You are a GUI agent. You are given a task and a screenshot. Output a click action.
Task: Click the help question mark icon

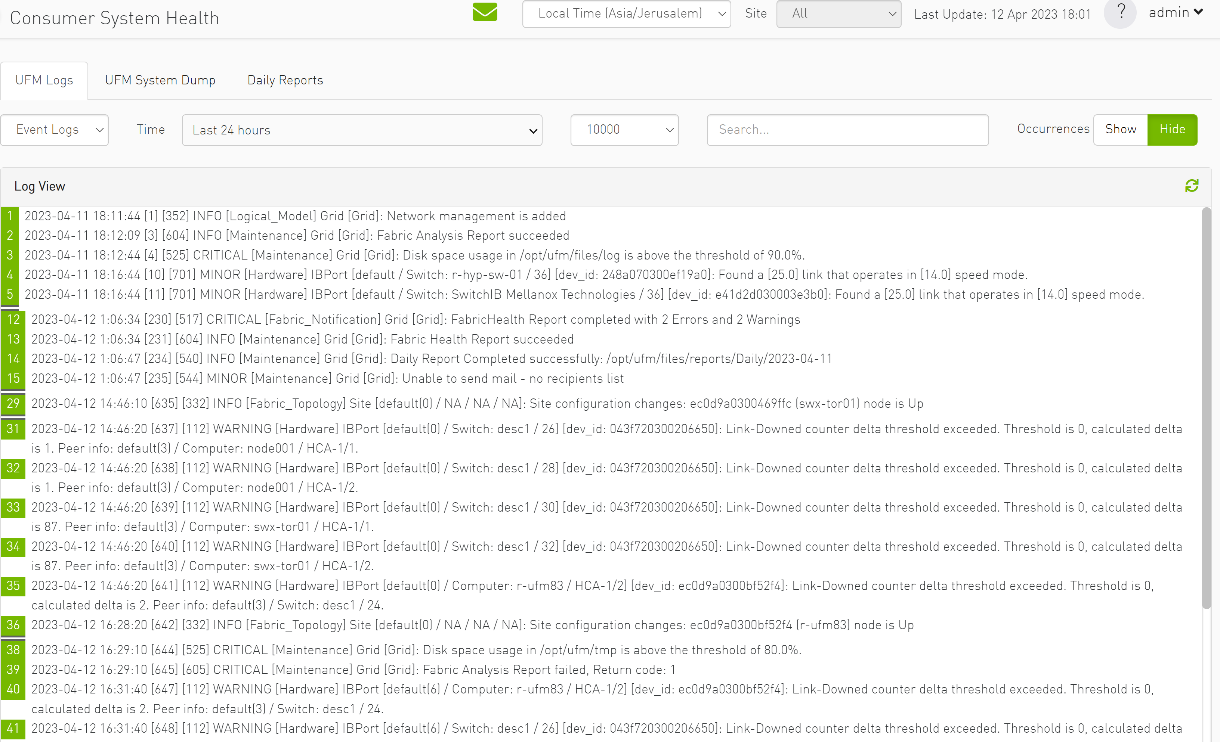1120,13
